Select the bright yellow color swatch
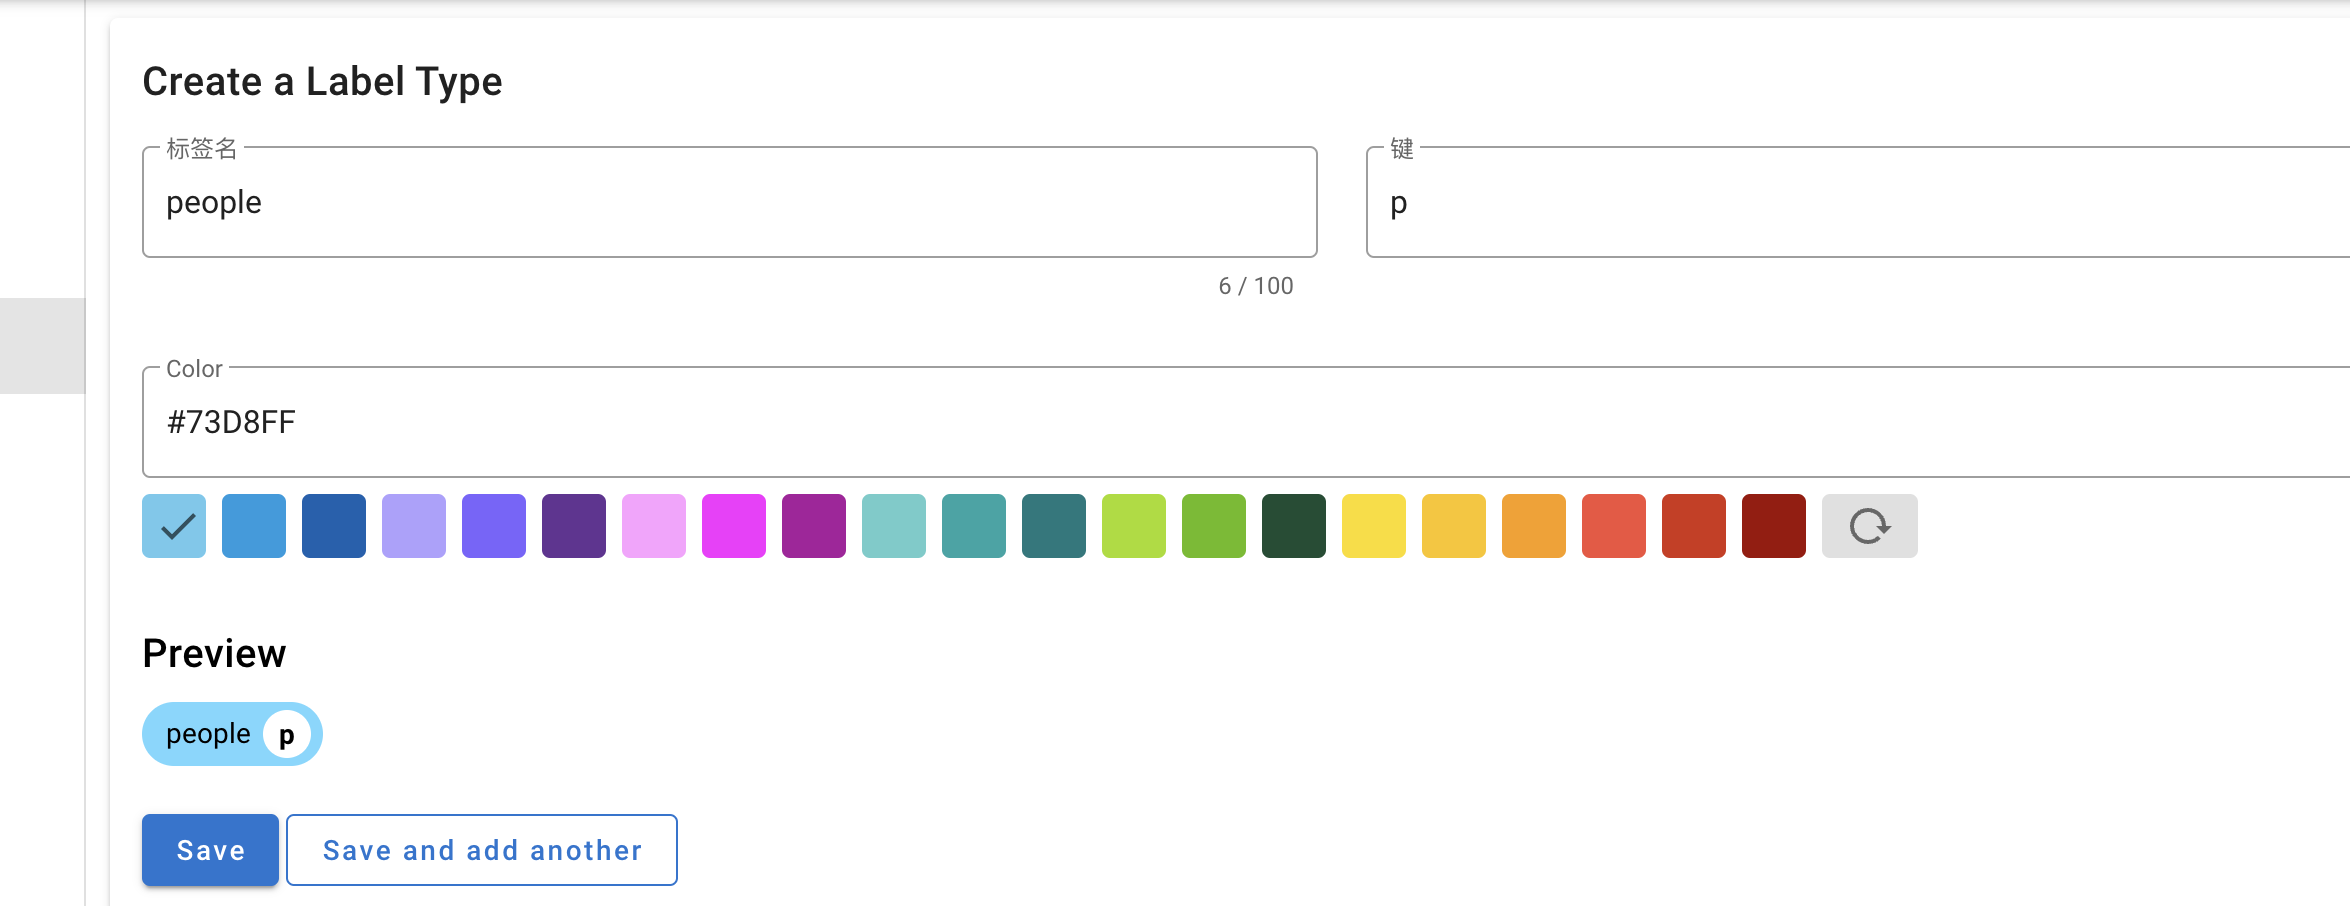 point(1374,526)
